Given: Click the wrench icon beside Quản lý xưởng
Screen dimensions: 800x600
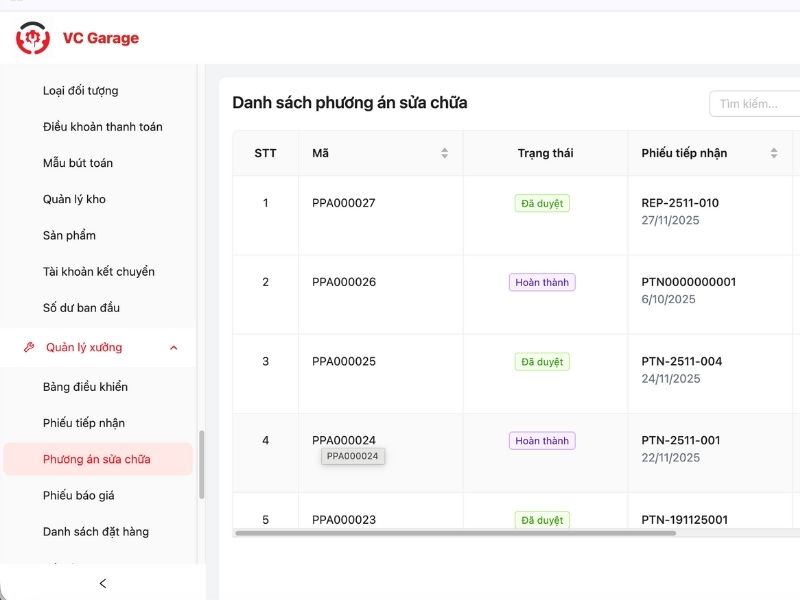Looking at the screenshot, I should click(x=29, y=347).
